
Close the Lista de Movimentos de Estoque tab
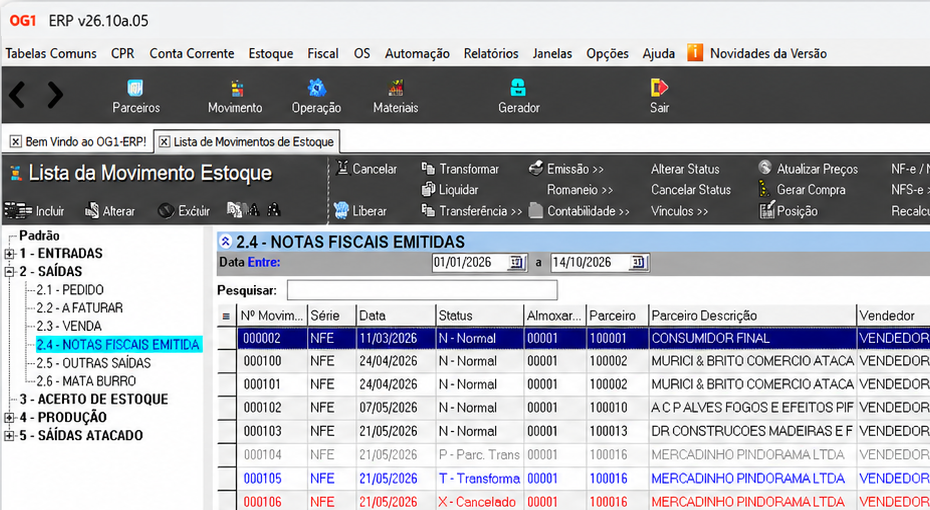pyautogui.click(x=164, y=142)
